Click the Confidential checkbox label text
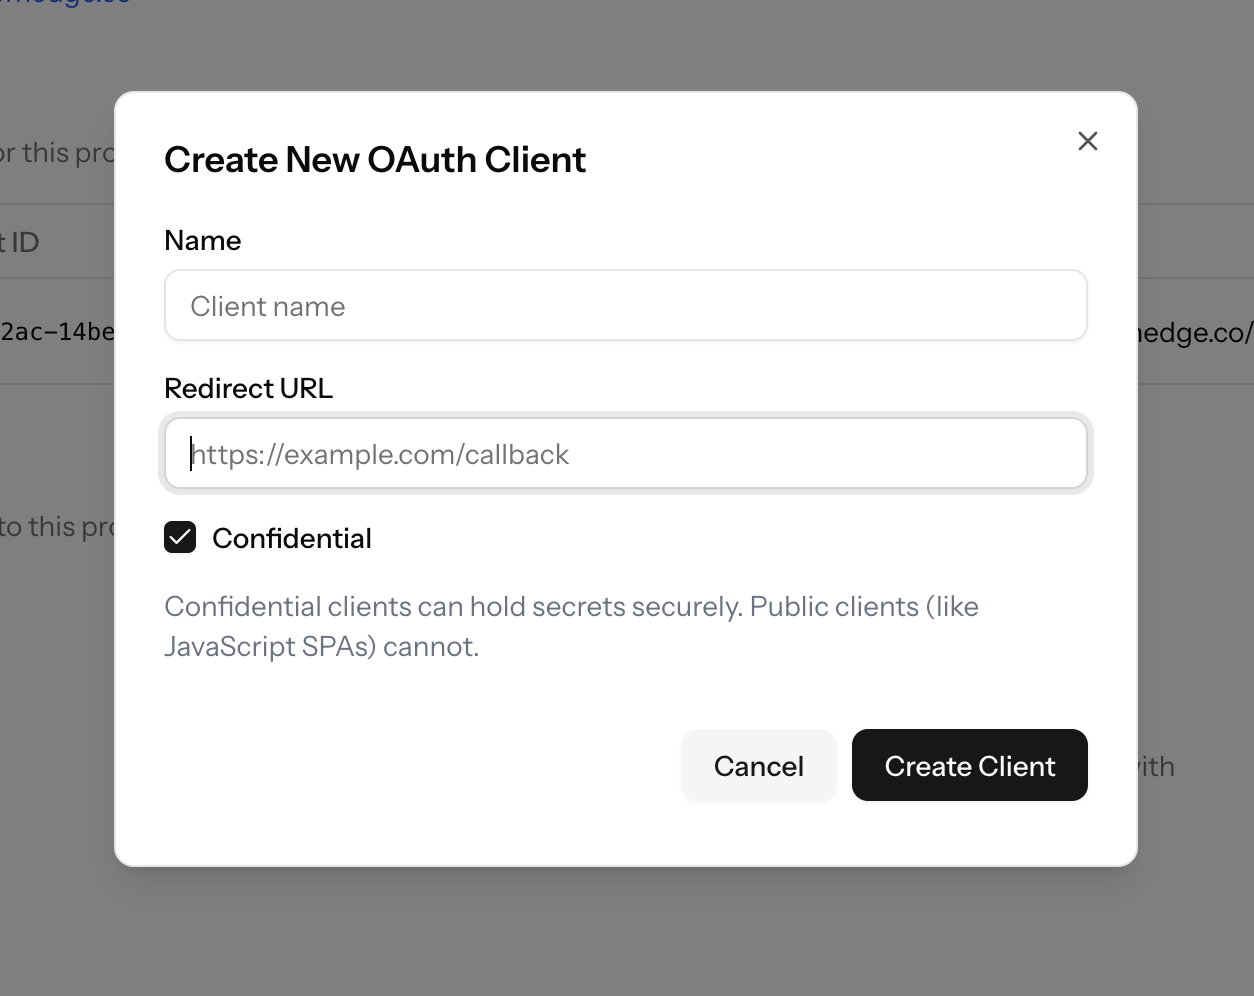1254x996 pixels. click(292, 539)
